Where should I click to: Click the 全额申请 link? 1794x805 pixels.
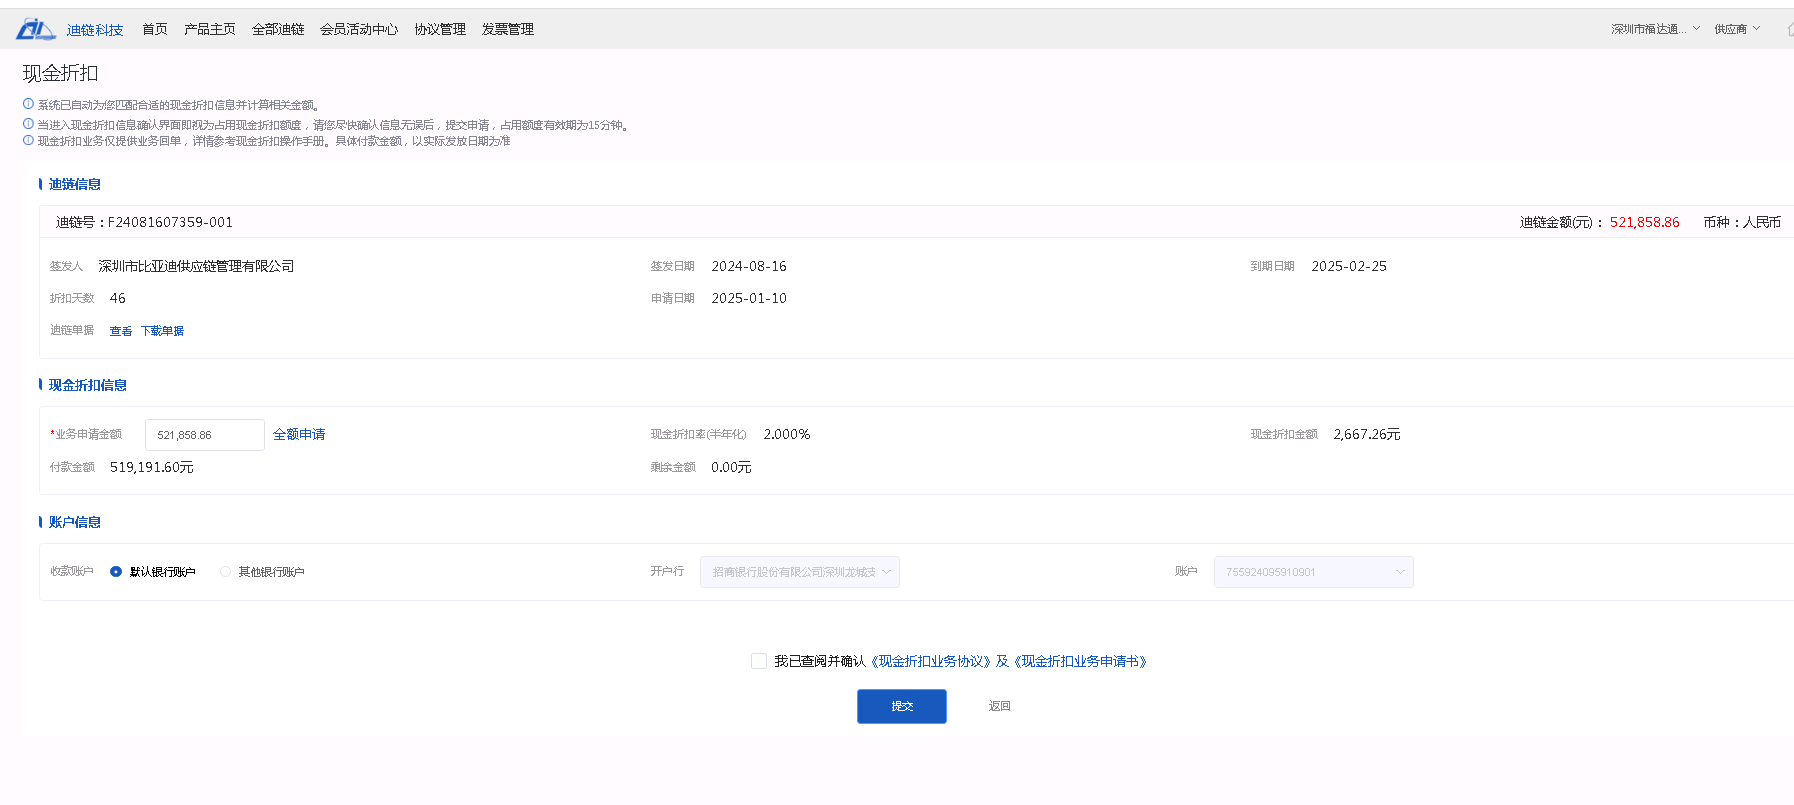(x=299, y=434)
